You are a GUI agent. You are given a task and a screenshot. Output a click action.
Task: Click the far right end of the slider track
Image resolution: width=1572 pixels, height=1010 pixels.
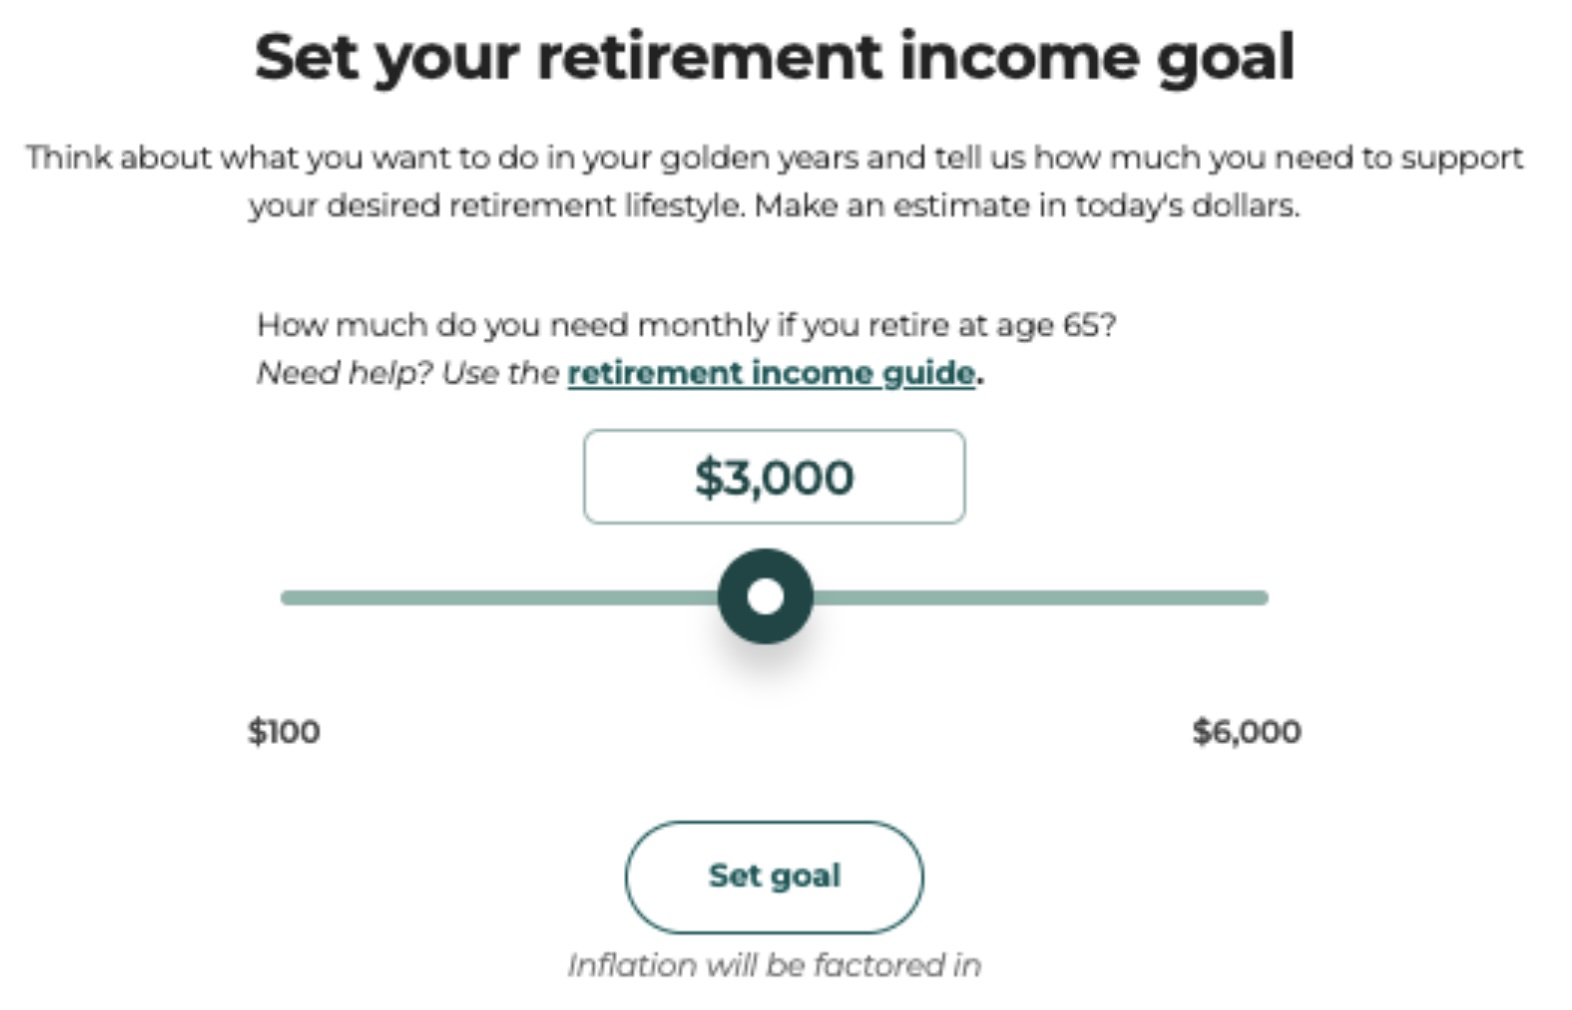1262,598
